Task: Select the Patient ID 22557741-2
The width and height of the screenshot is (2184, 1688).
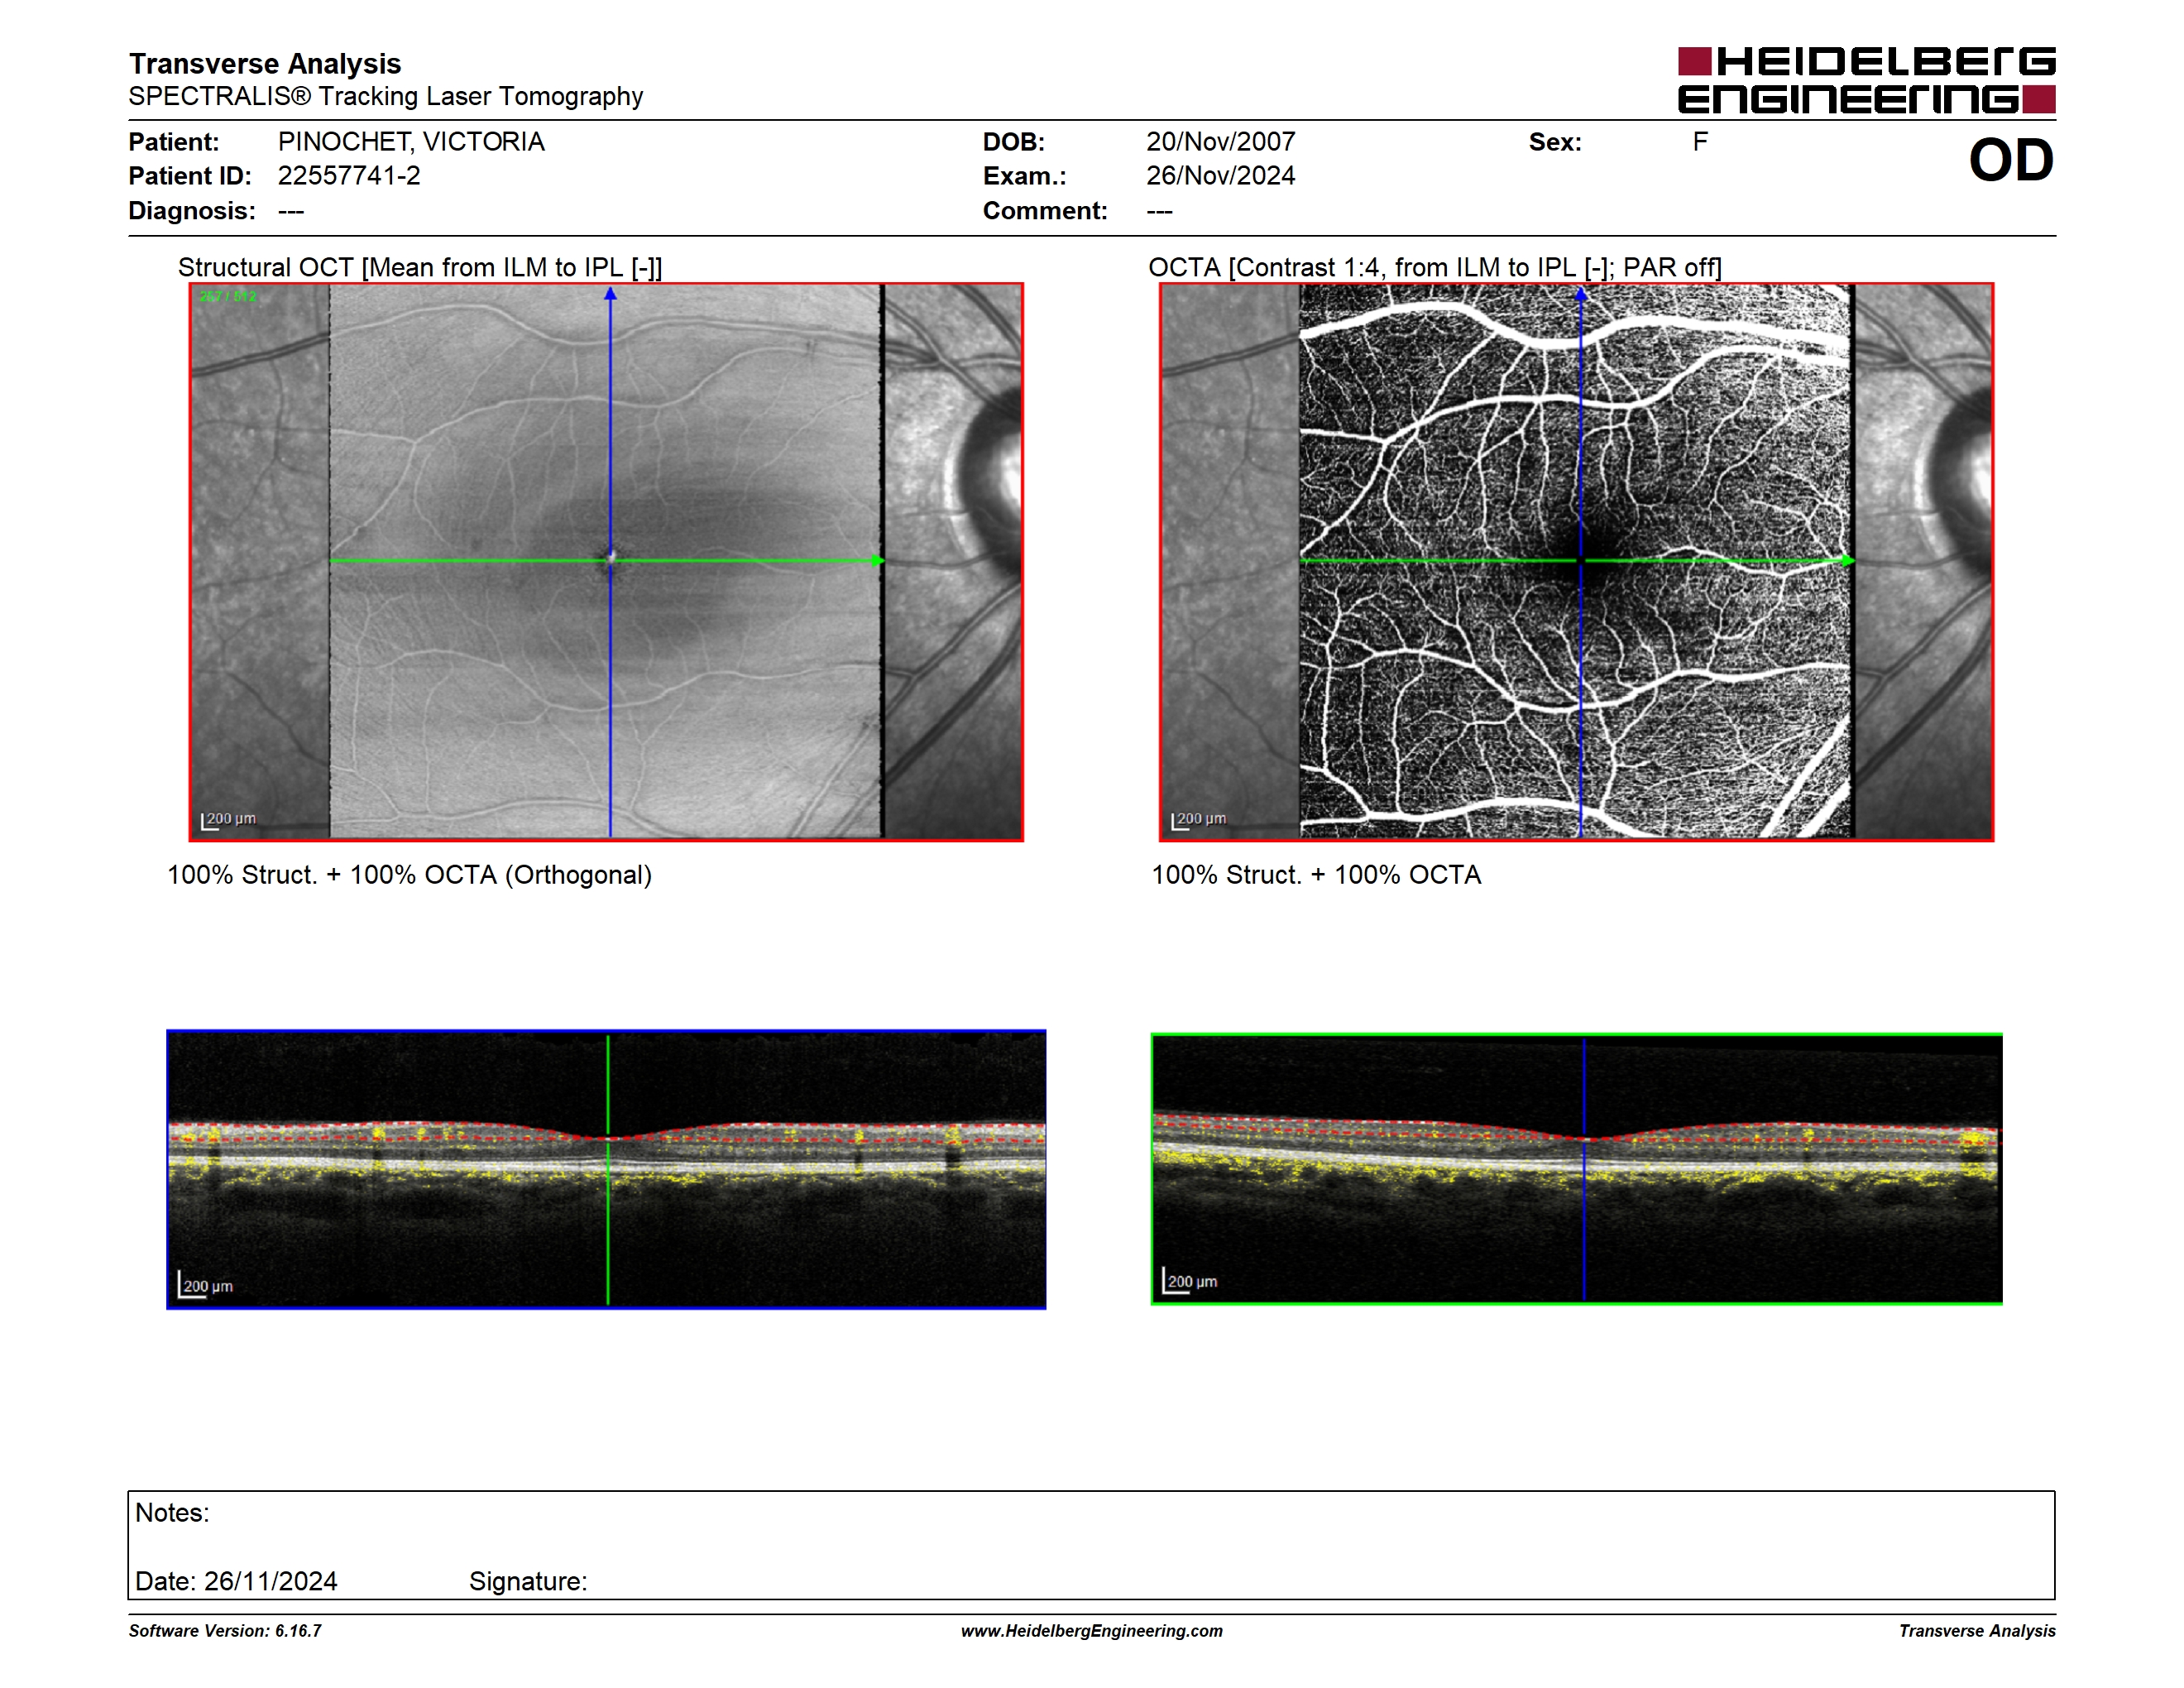Action: [349, 176]
